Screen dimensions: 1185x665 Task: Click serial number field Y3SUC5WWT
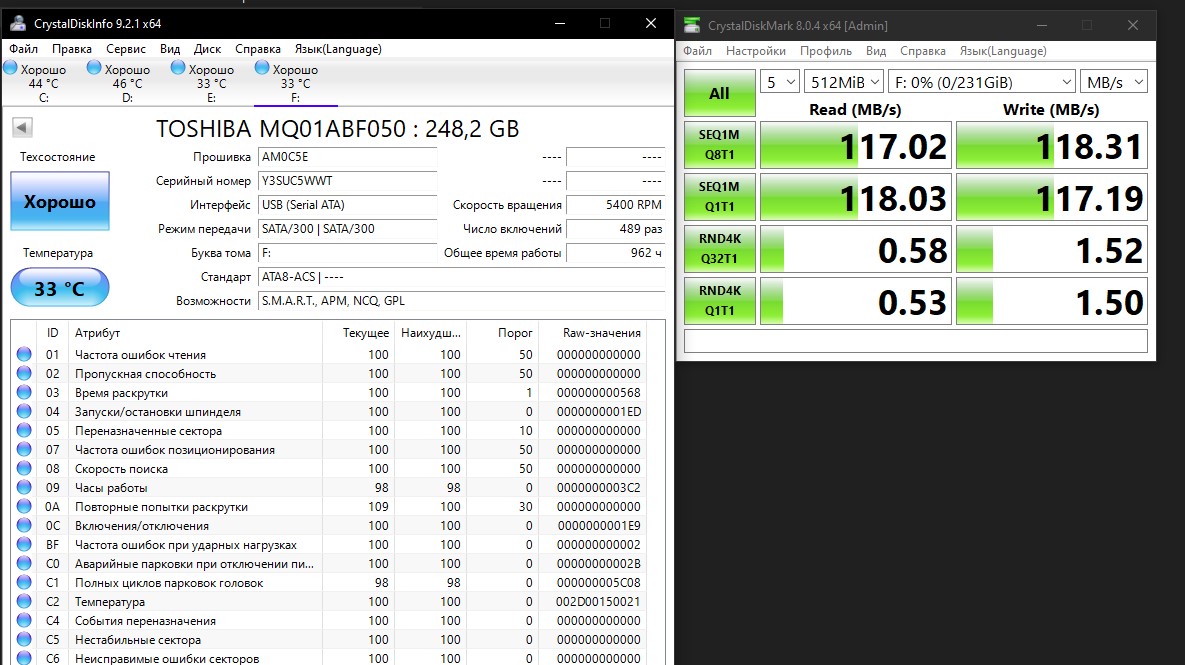tap(348, 181)
